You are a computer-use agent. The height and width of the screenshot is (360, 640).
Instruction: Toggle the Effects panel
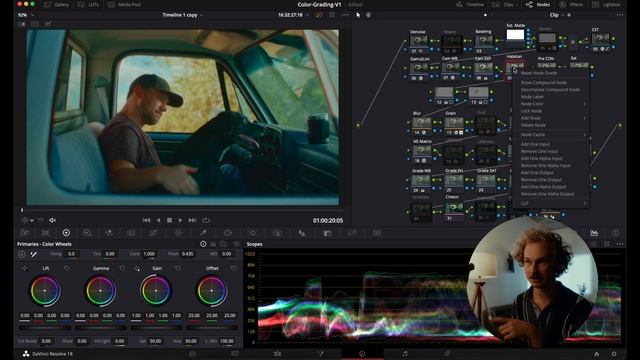pos(571,4)
